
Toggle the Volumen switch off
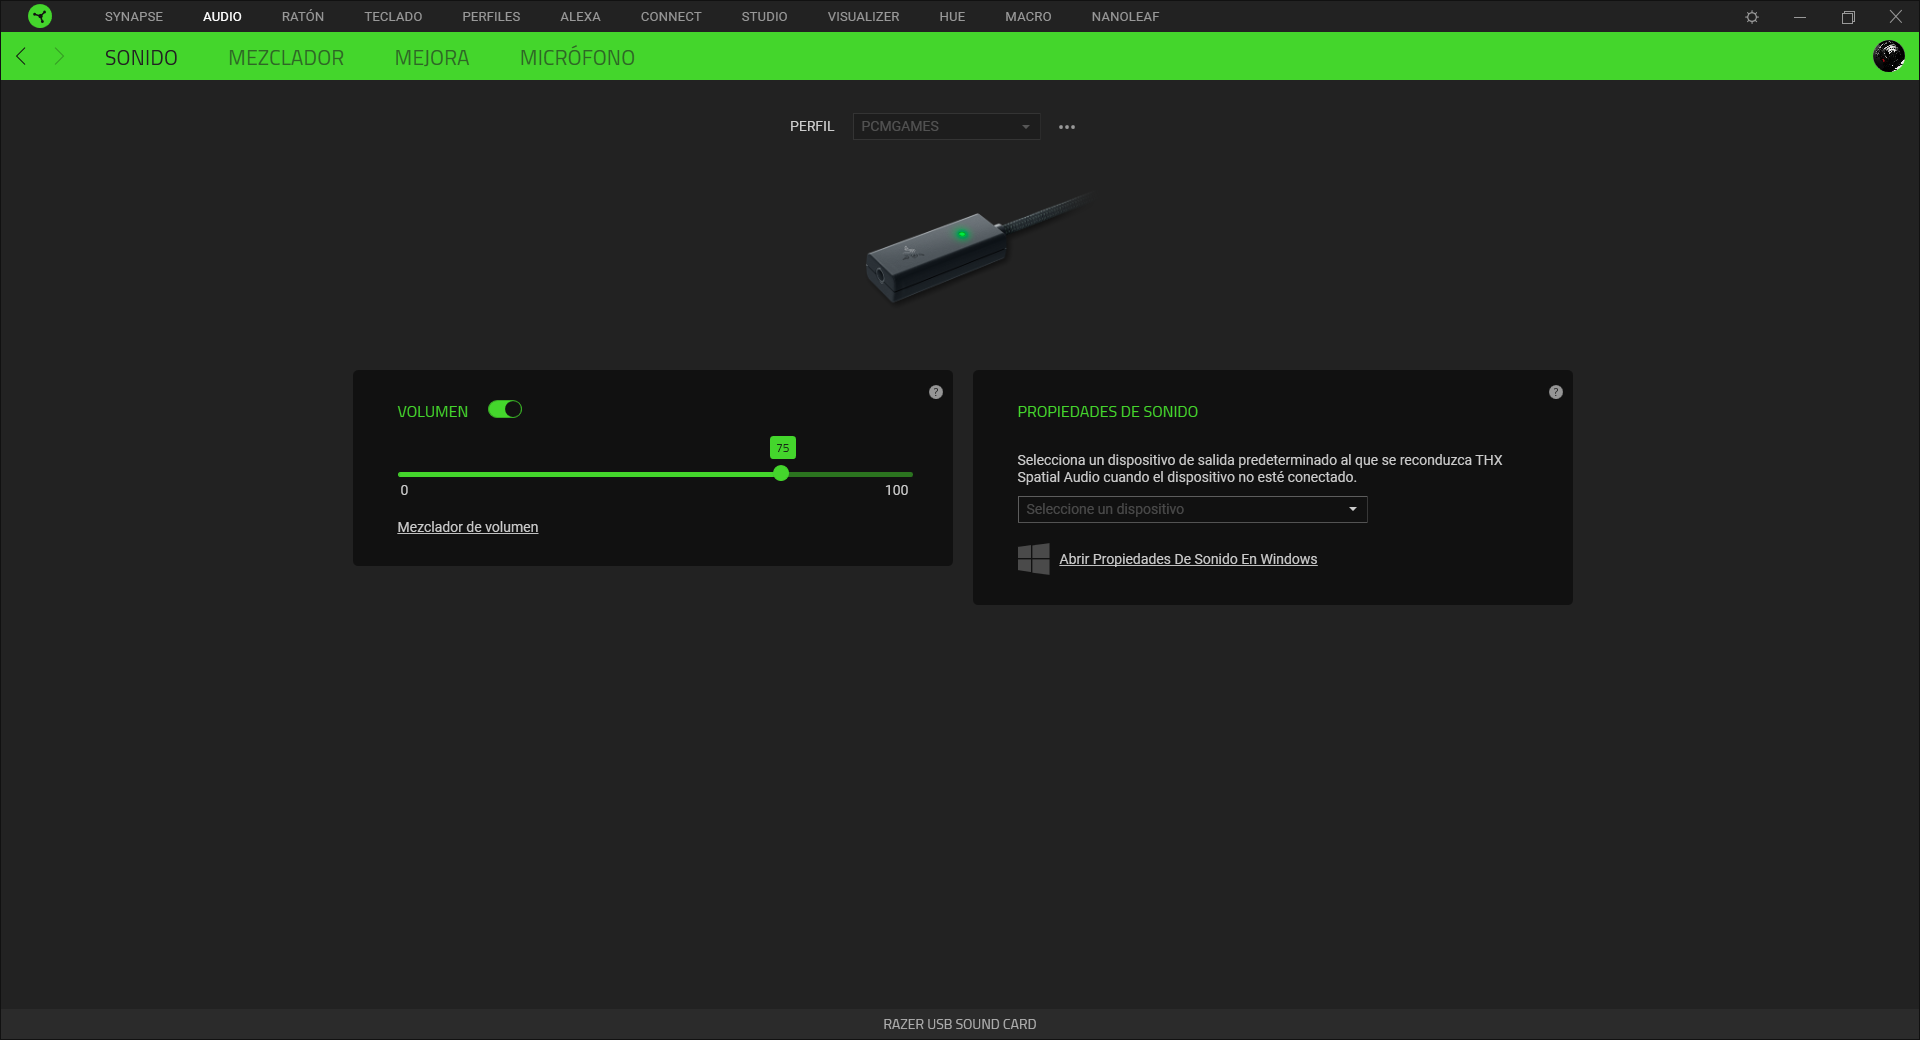[x=505, y=410]
